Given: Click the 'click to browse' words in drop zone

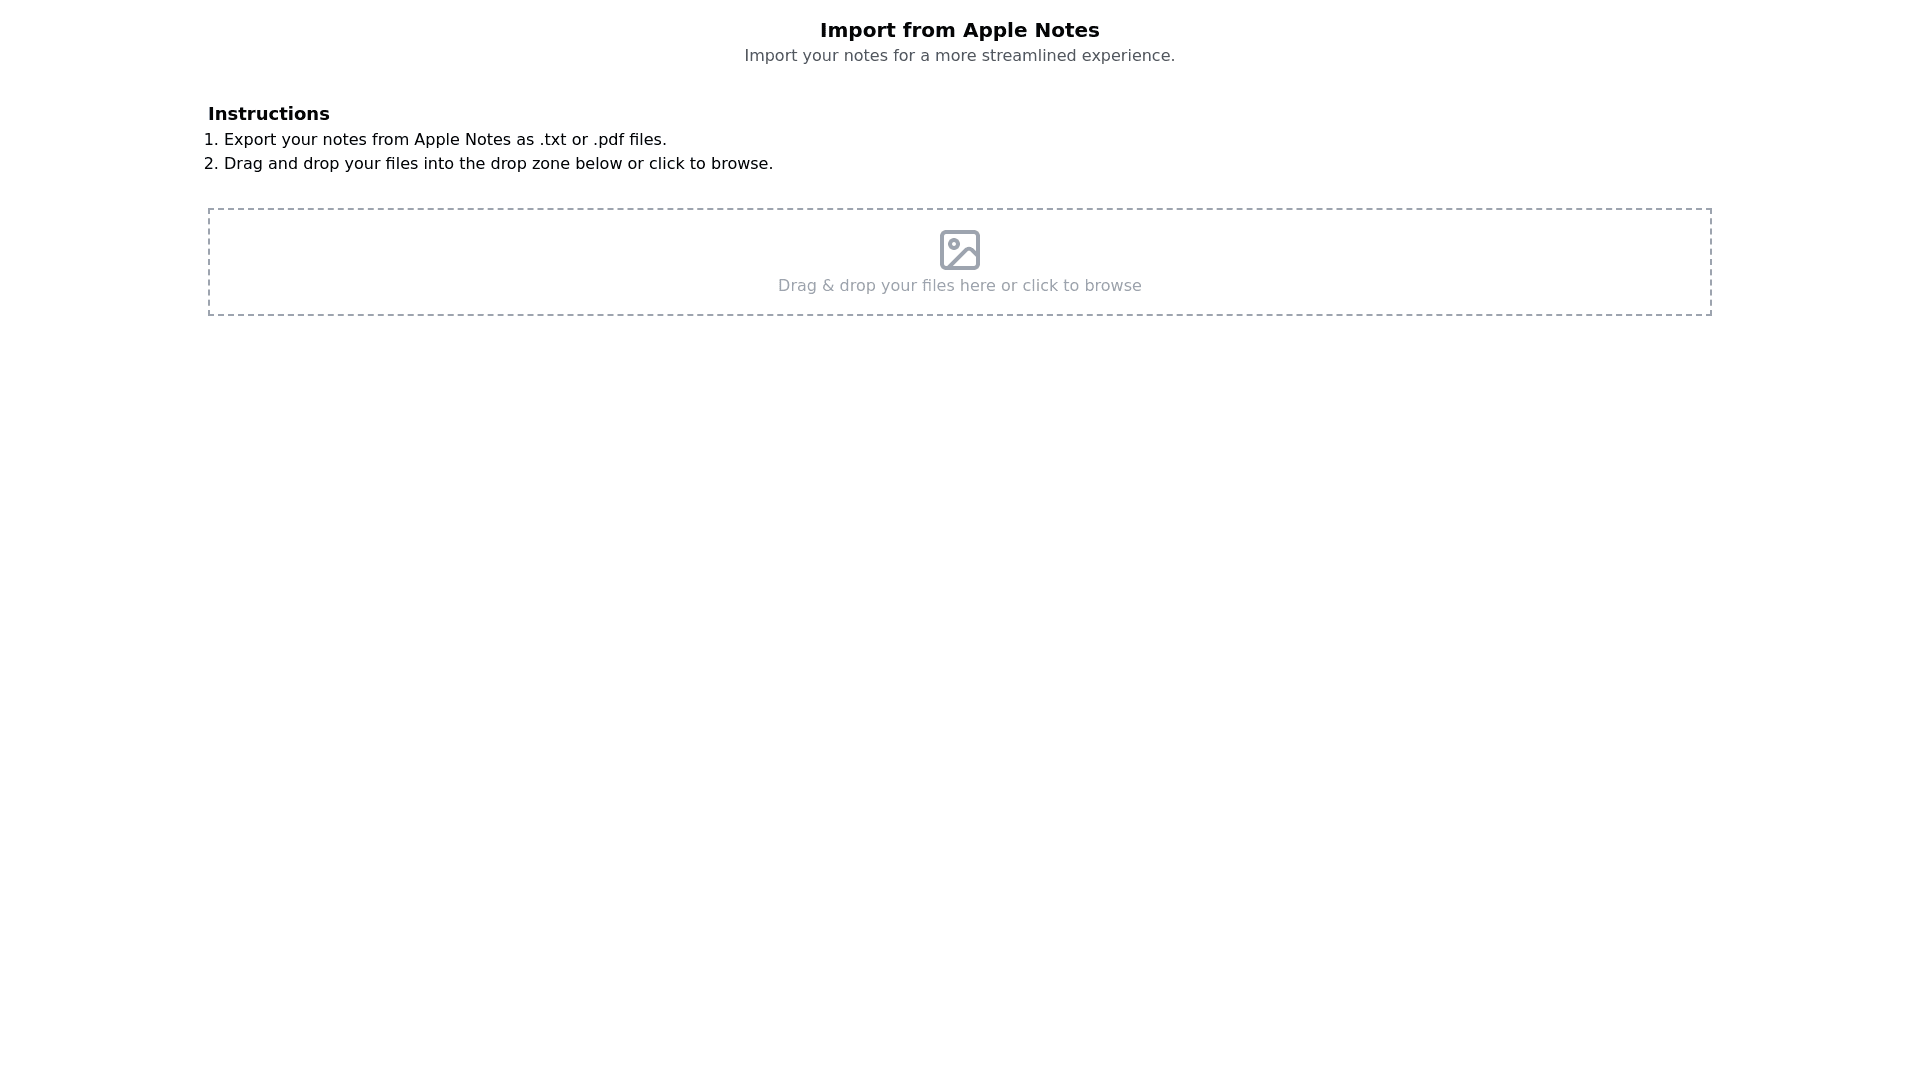Looking at the screenshot, I should [x=1081, y=286].
